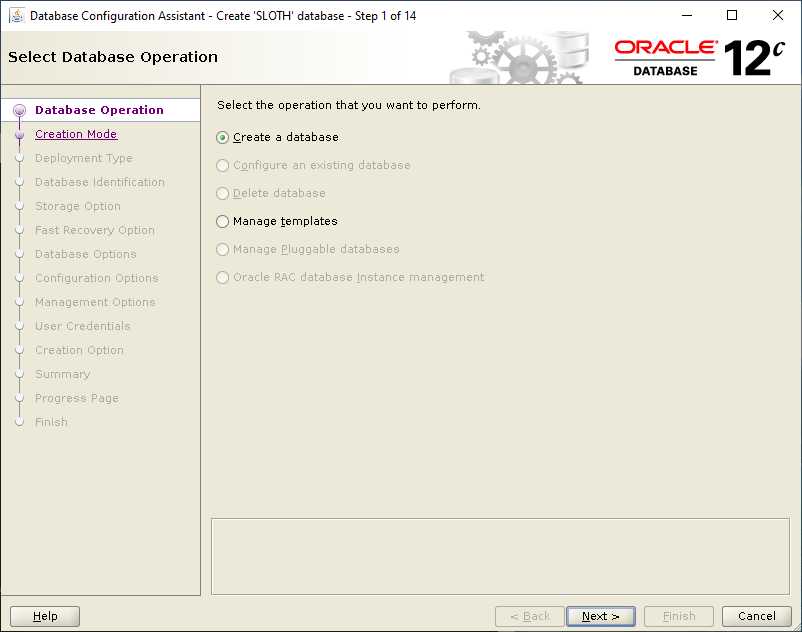Viewport: 802px width, 632px height.
Task: Click the Database Options step
Action: (x=85, y=254)
